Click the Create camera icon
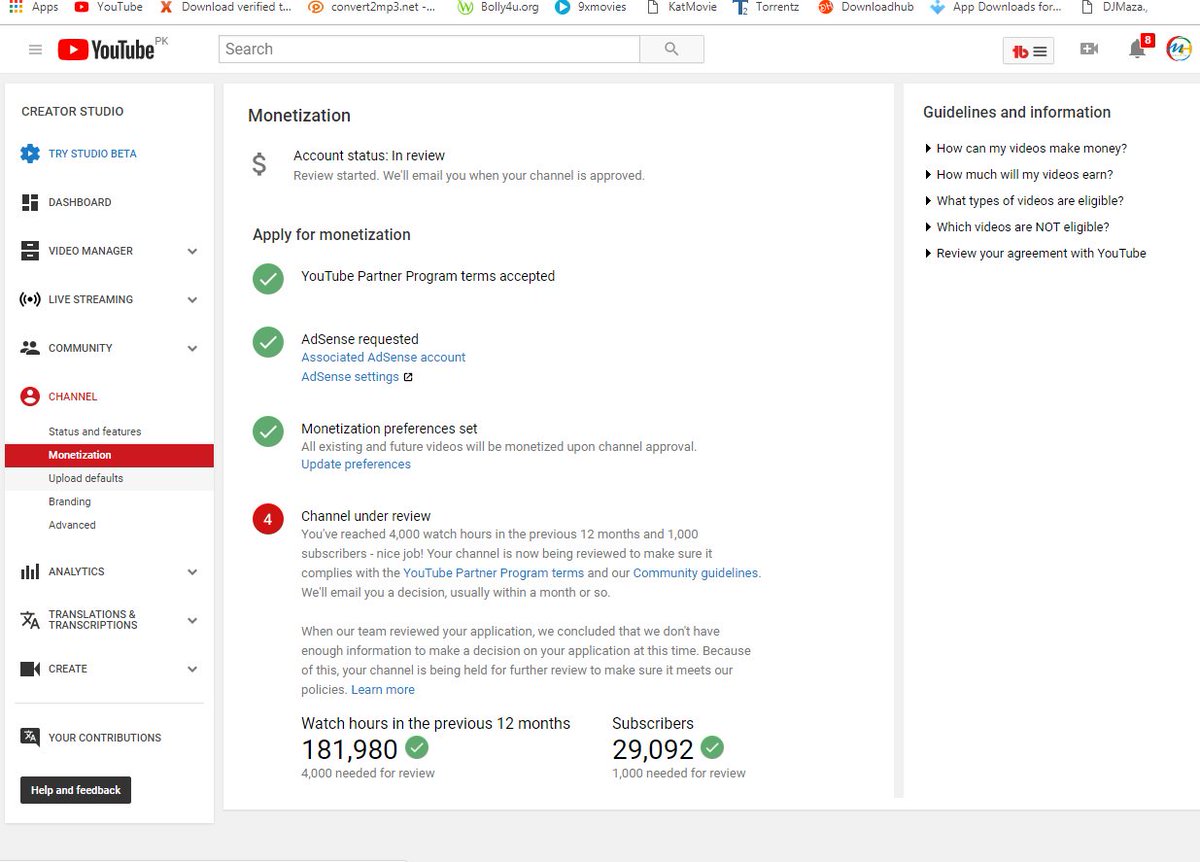 (x=30, y=669)
